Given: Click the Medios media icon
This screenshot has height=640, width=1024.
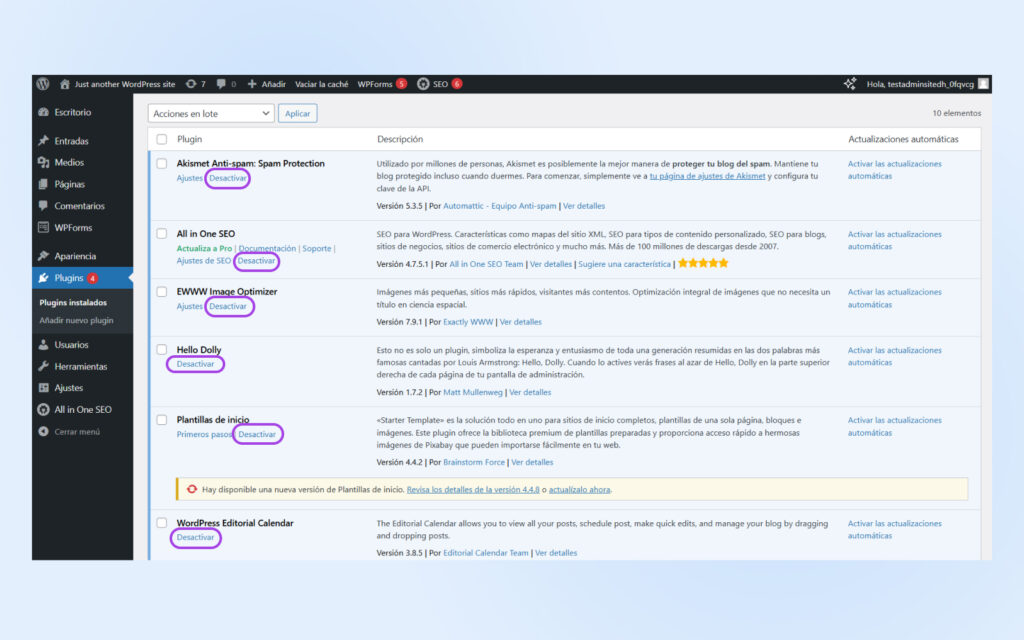Looking at the screenshot, I should [43, 162].
